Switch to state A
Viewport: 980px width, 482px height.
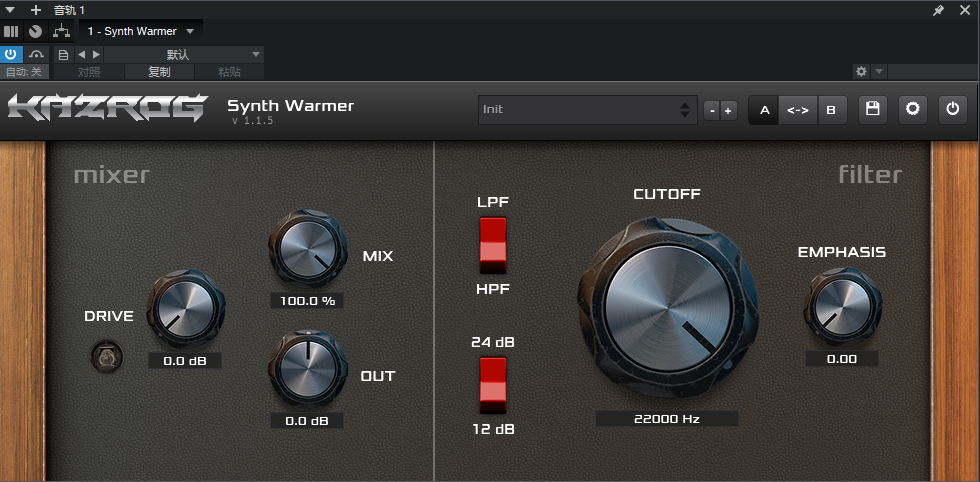[x=764, y=110]
